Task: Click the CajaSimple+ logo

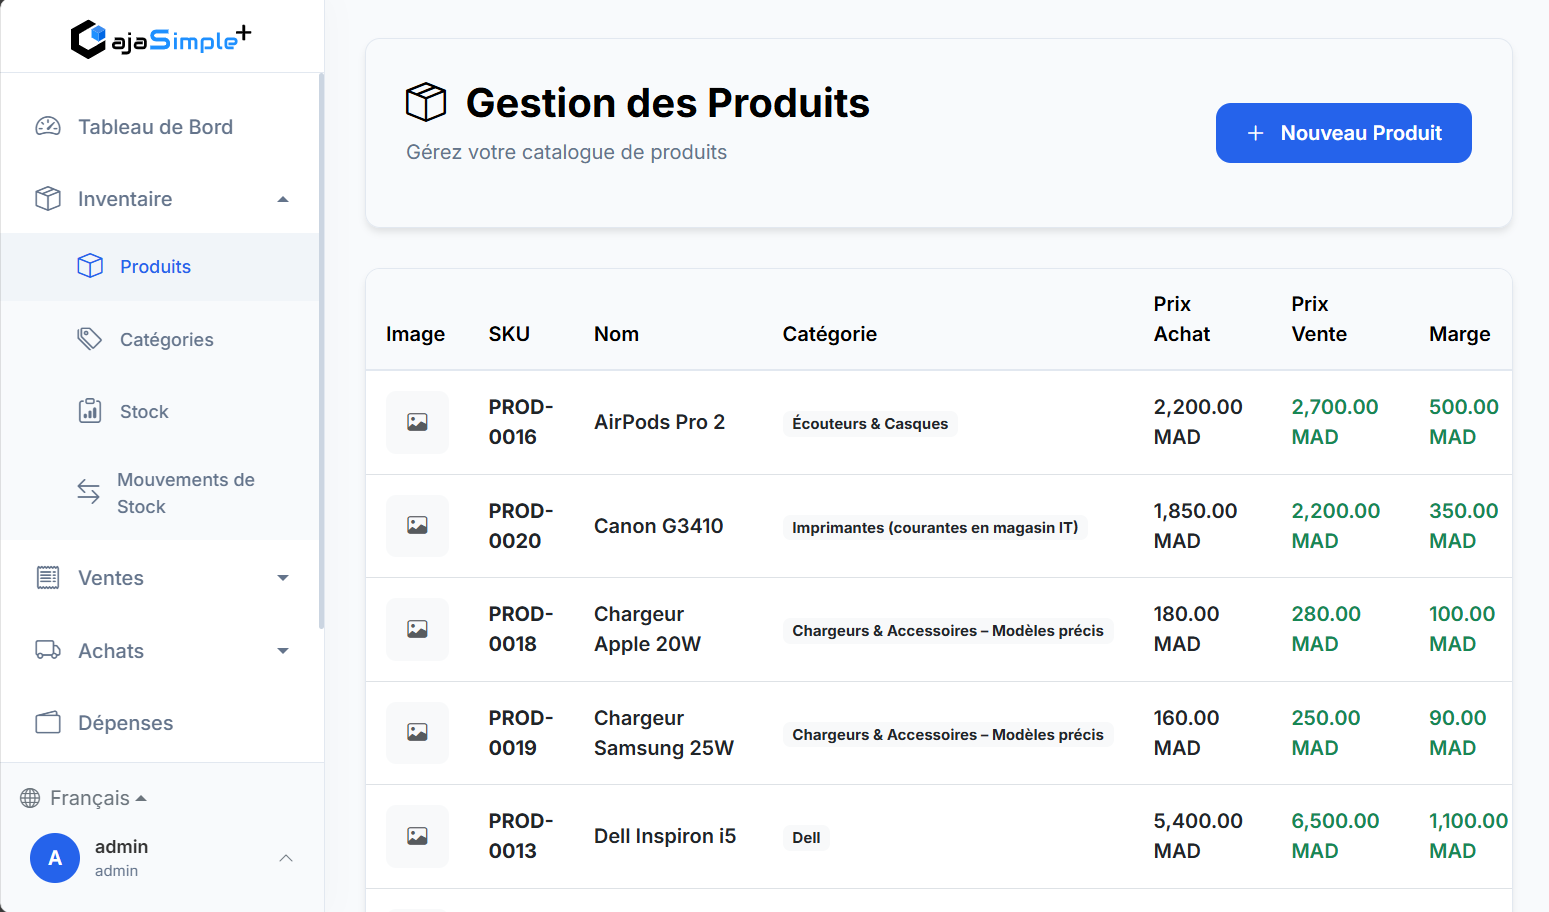Action: click(161, 39)
